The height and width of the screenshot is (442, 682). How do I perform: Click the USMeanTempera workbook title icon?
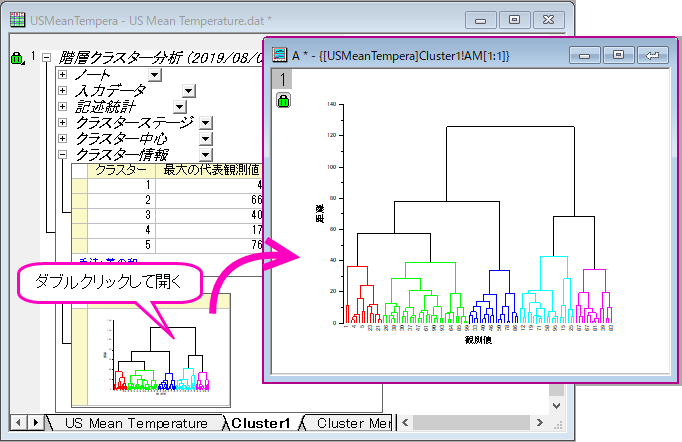click(17, 20)
